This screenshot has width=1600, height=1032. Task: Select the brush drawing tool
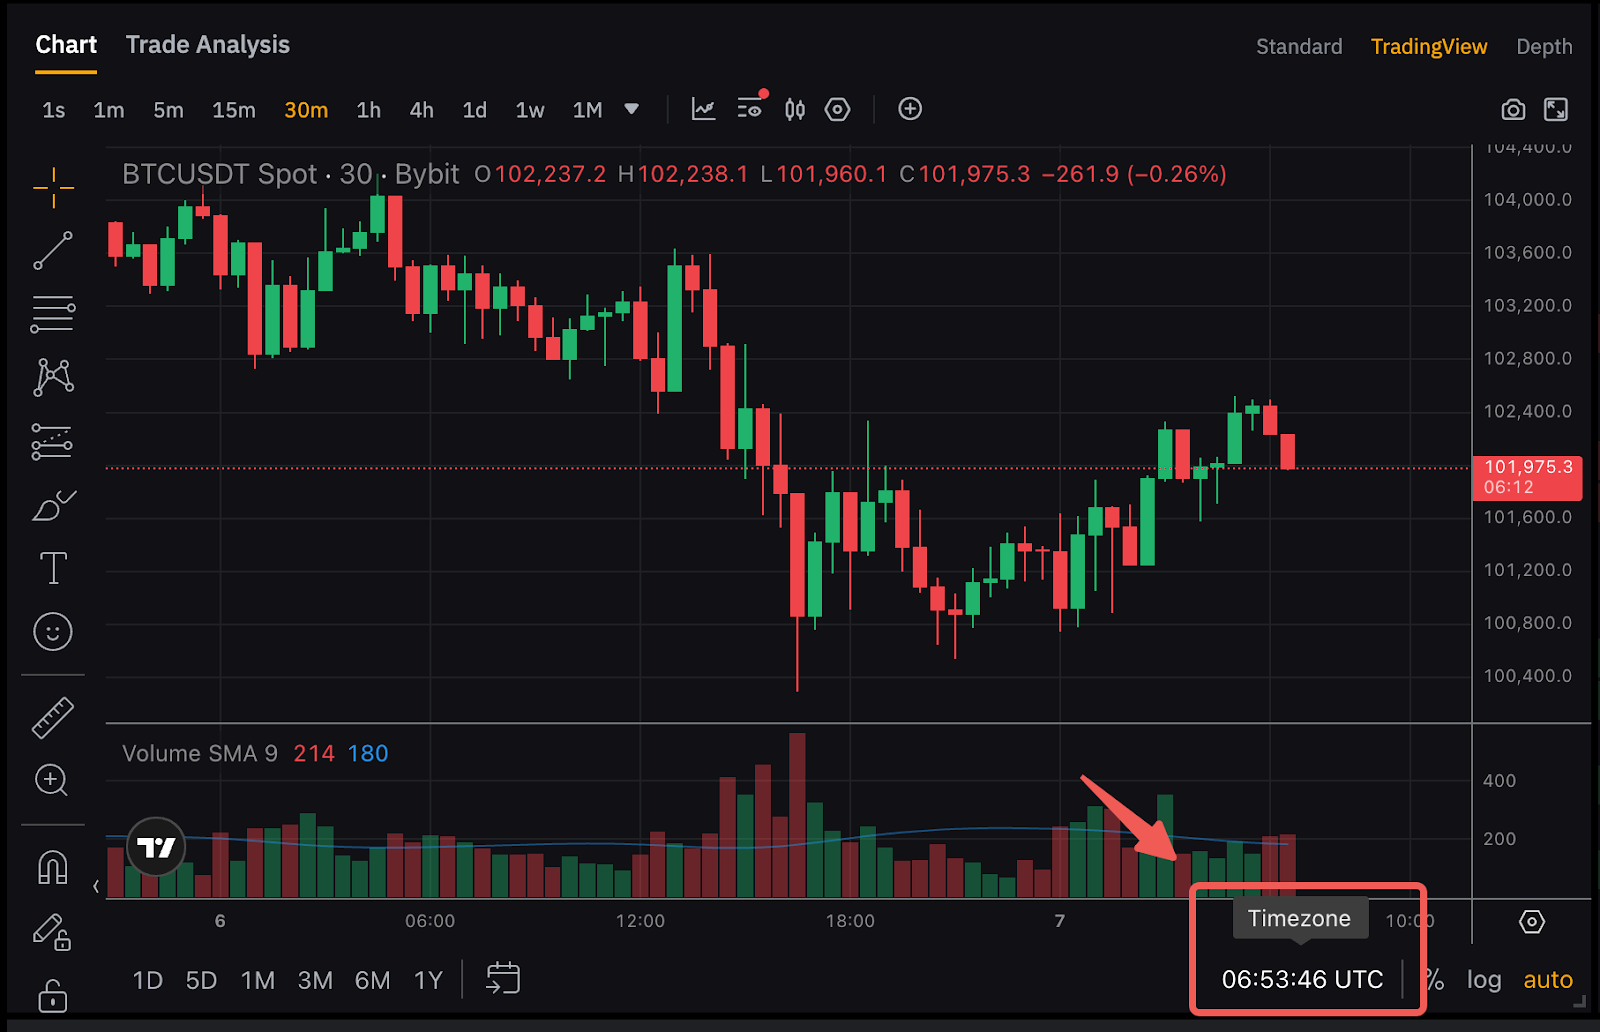53,506
